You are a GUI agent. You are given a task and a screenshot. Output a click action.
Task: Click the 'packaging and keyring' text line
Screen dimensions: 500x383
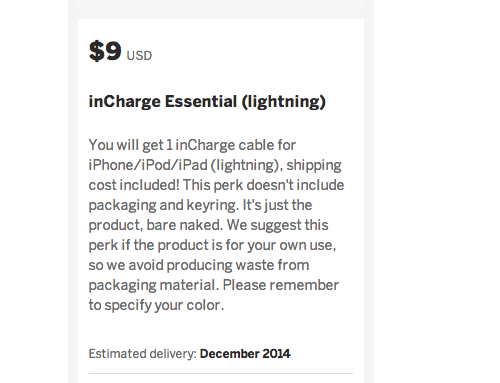click(x=200, y=205)
